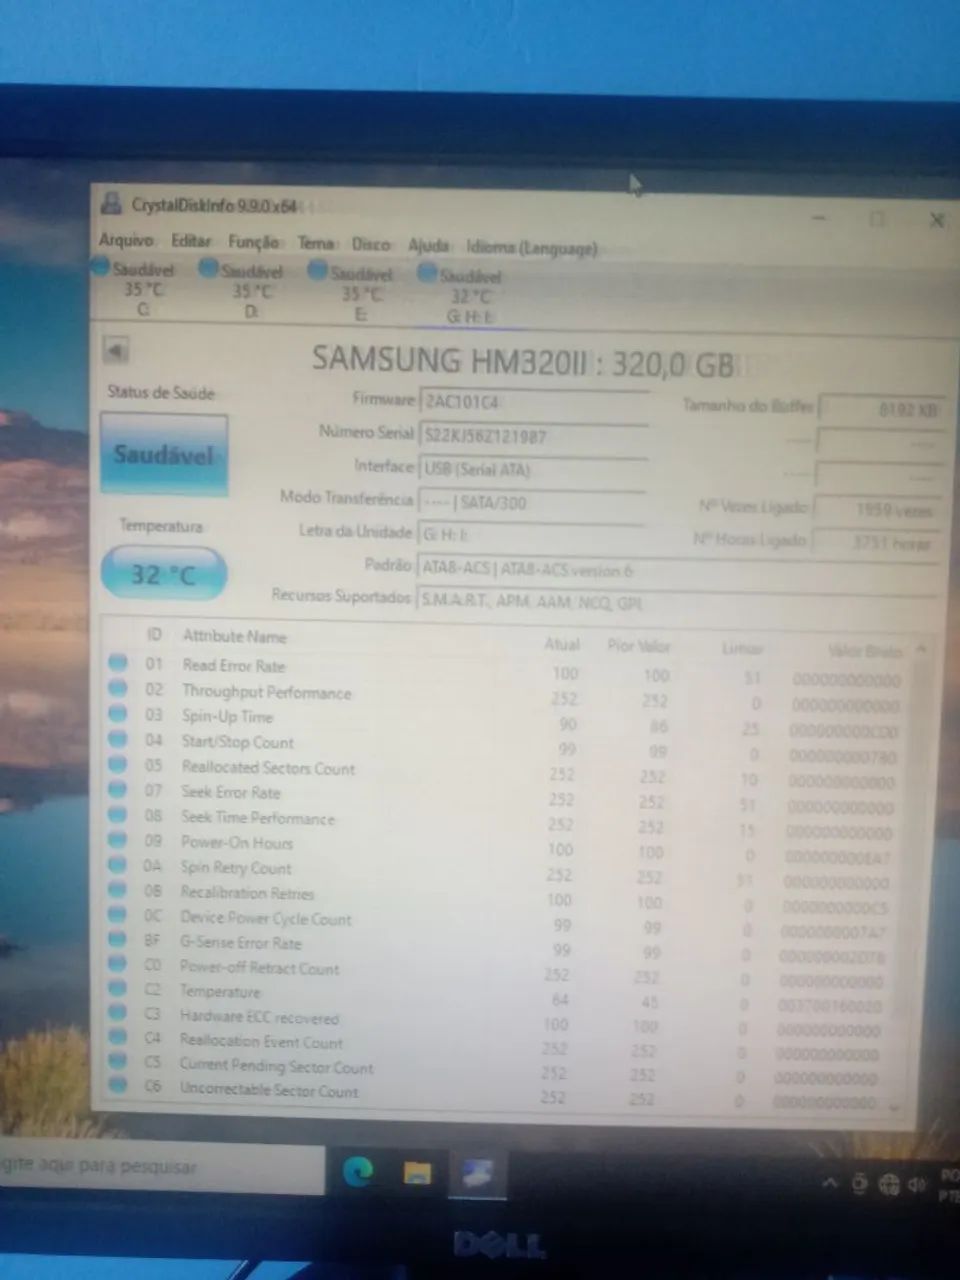Click the status dot for G-Sense Error Rate

coord(118,939)
